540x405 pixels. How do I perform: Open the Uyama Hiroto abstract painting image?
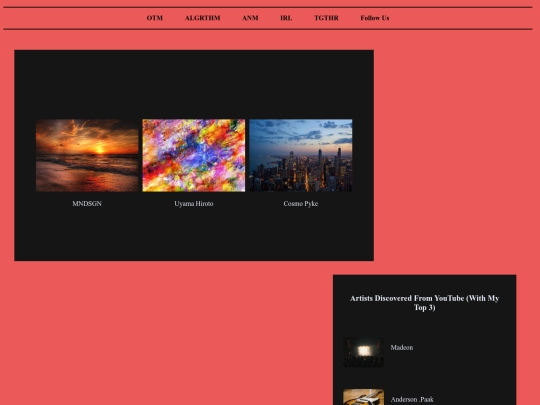[x=194, y=155]
